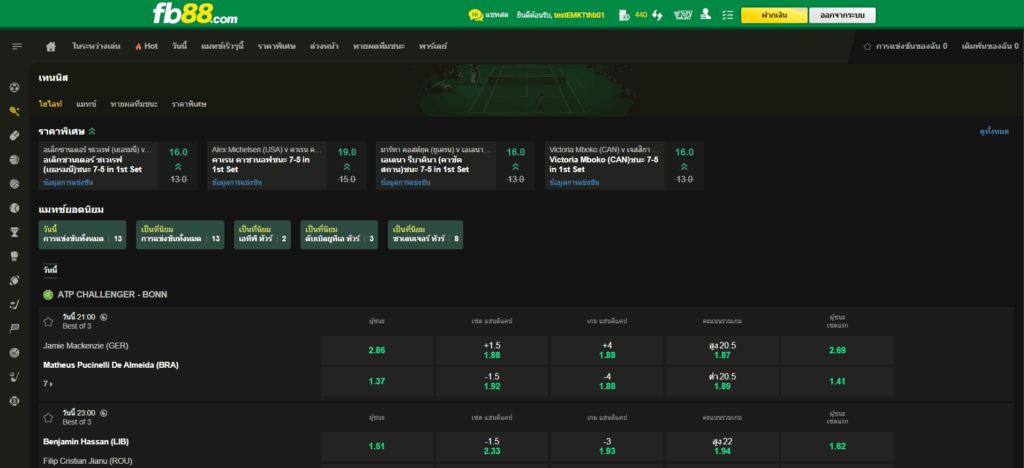1024x468 pixels.
Task: Select เอทีพี ทัวร์ 2 popular chip
Action: pos(263,234)
